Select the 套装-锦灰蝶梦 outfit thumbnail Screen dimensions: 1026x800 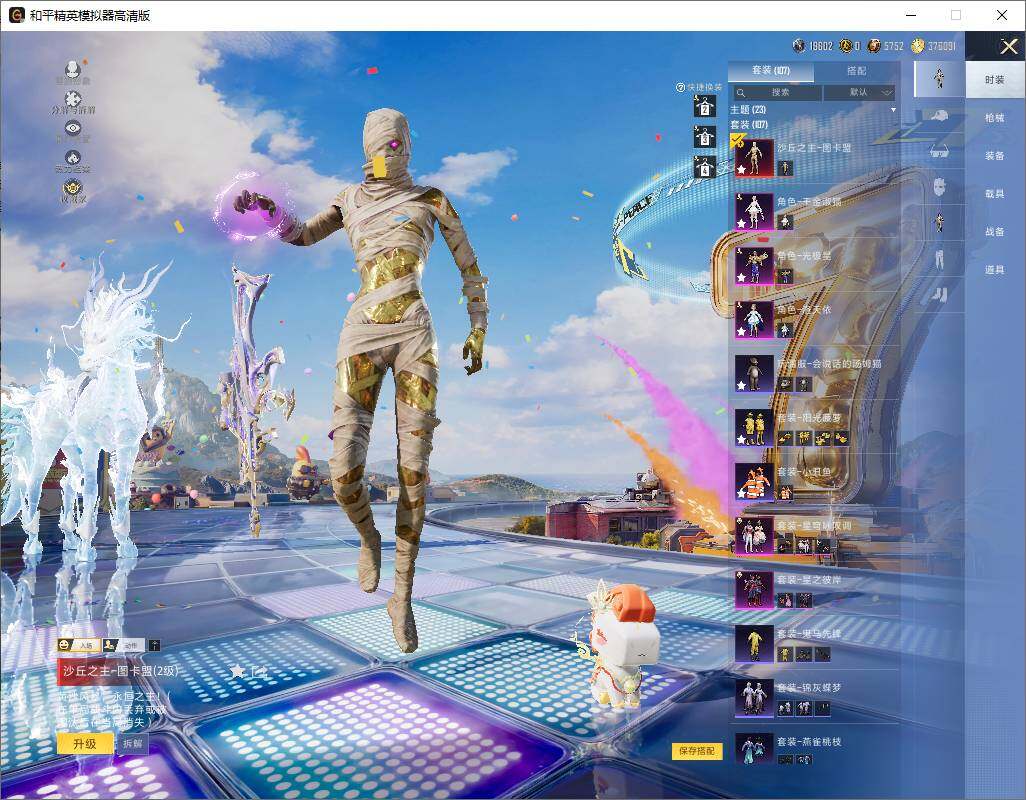tap(754, 698)
